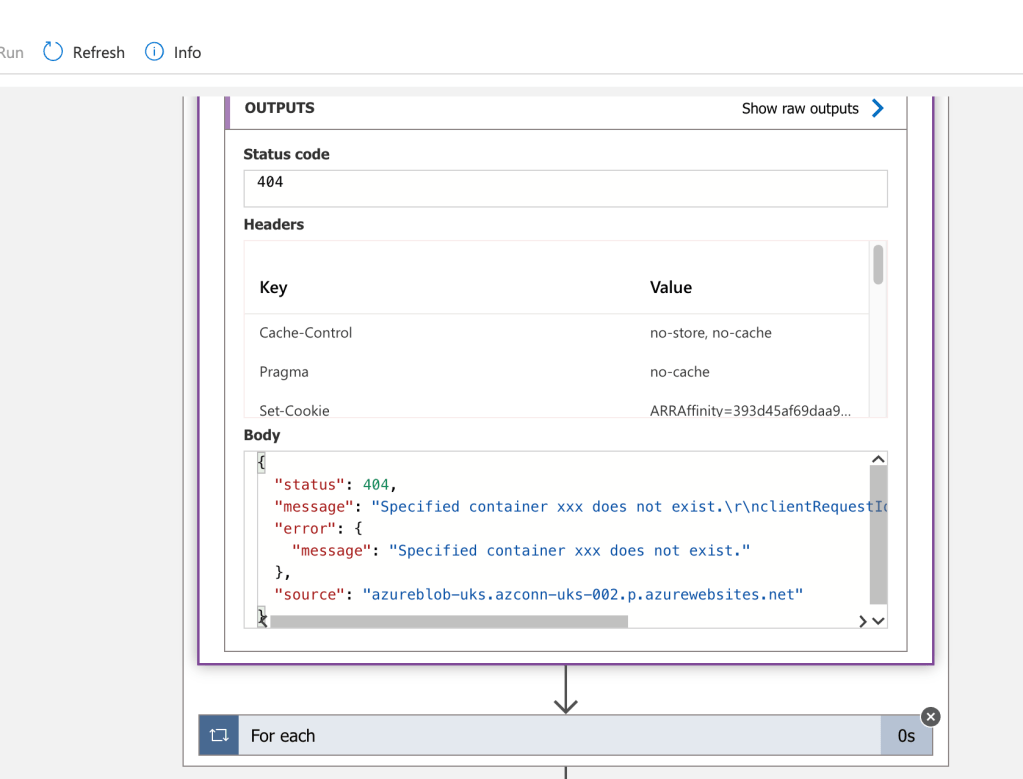Image resolution: width=1023 pixels, height=779 pixels.
Task: Click the Info circle icon
Action: tap(154, 52)
